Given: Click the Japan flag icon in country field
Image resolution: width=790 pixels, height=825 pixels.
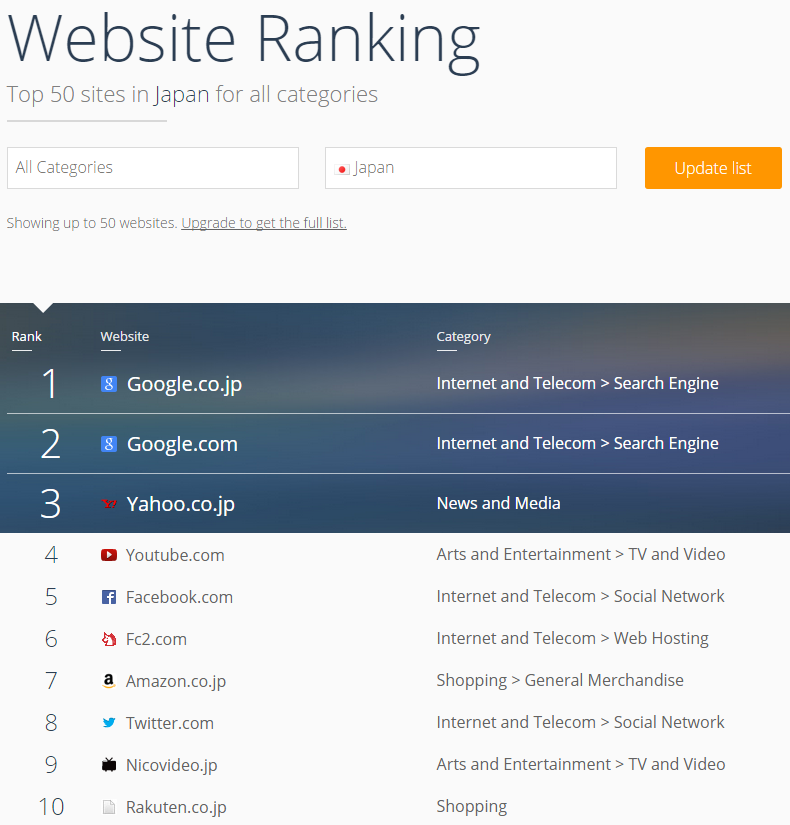Looking at the screenshot, I should point(342,169).
